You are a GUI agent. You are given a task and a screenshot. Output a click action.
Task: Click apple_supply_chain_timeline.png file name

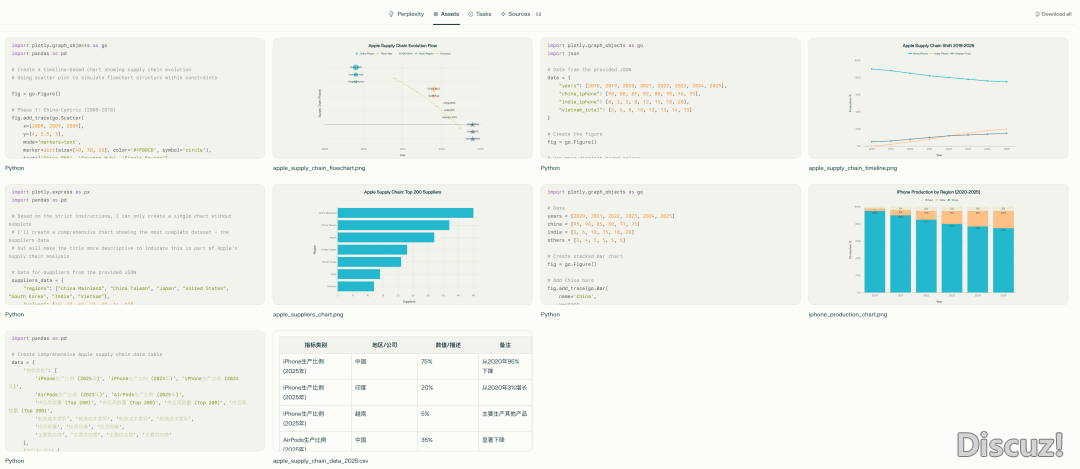(853, 168)
